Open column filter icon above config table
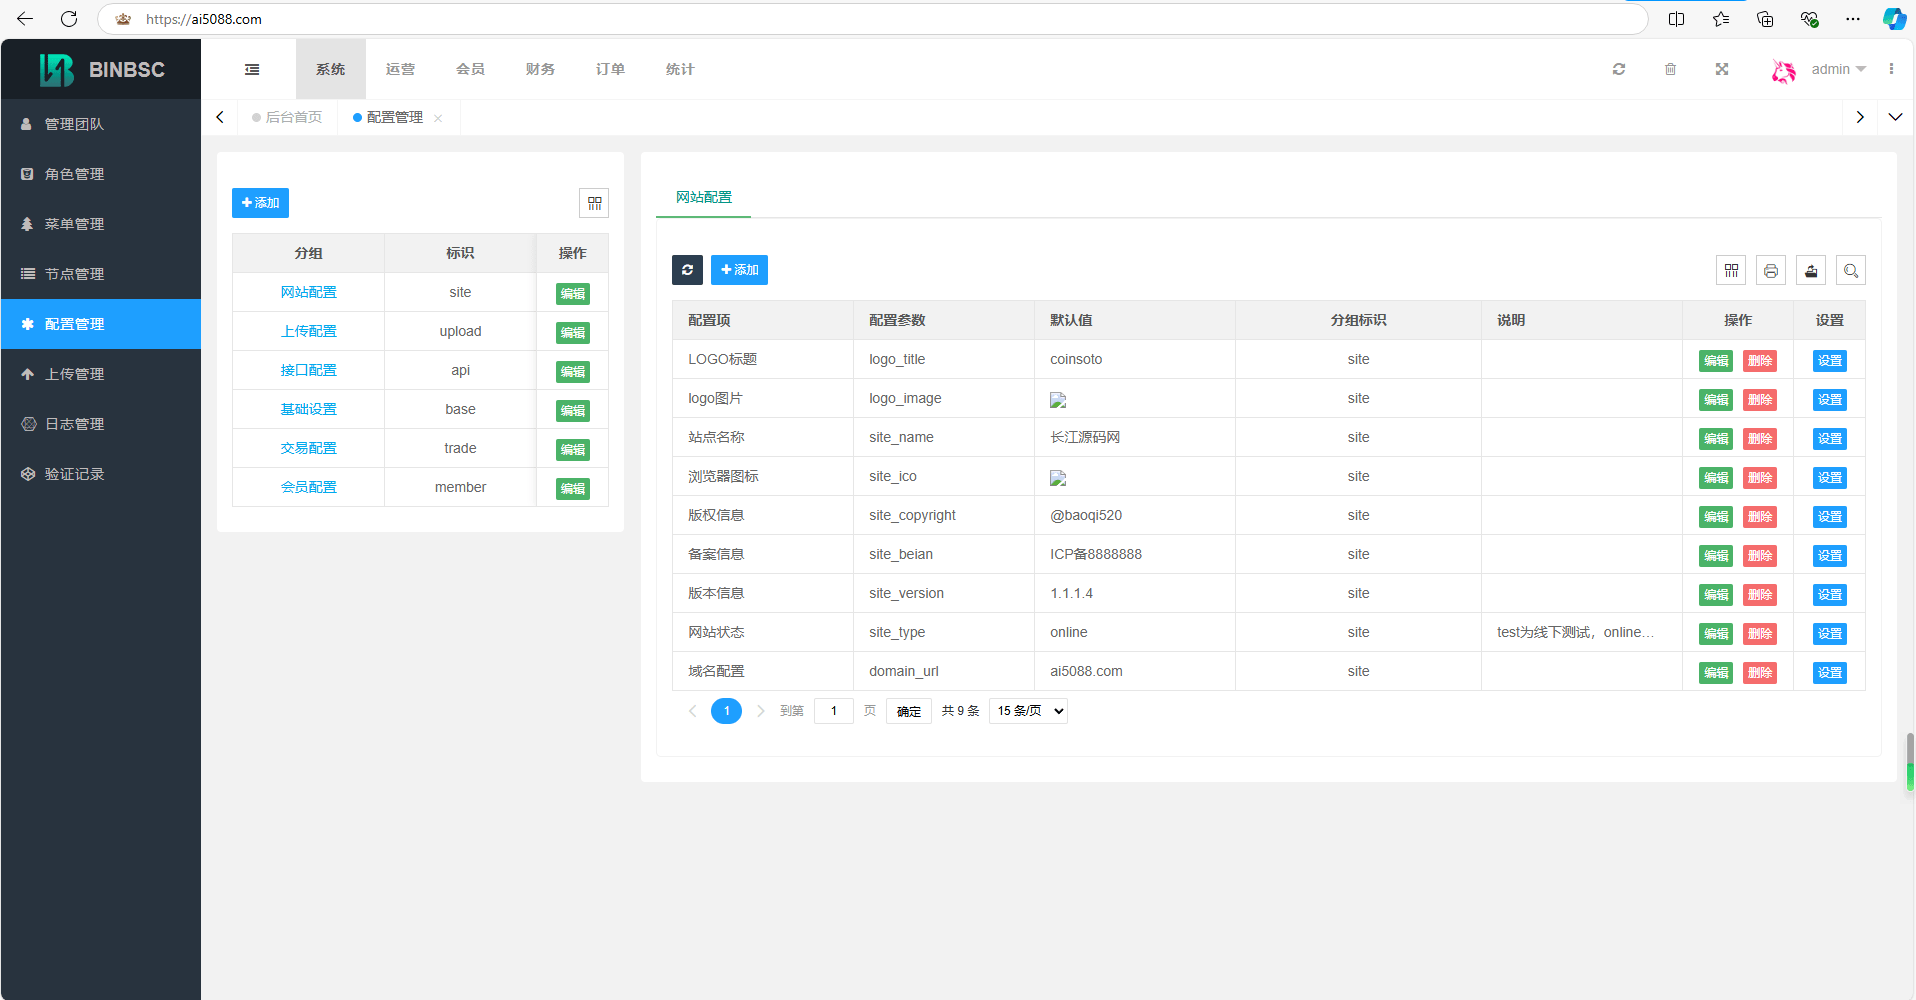Screen dimensions: 1916x1000 point(1731,270)
